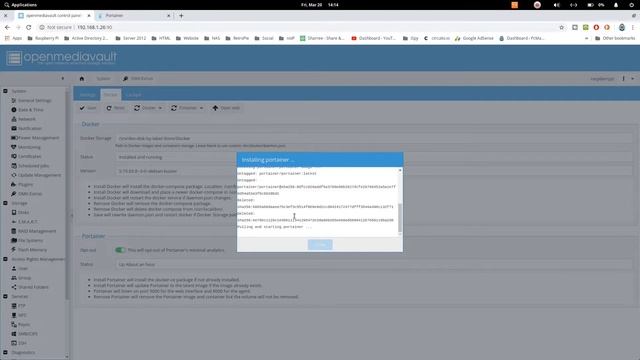Open the Portainer dropdown in toolbar

[187, 108]
